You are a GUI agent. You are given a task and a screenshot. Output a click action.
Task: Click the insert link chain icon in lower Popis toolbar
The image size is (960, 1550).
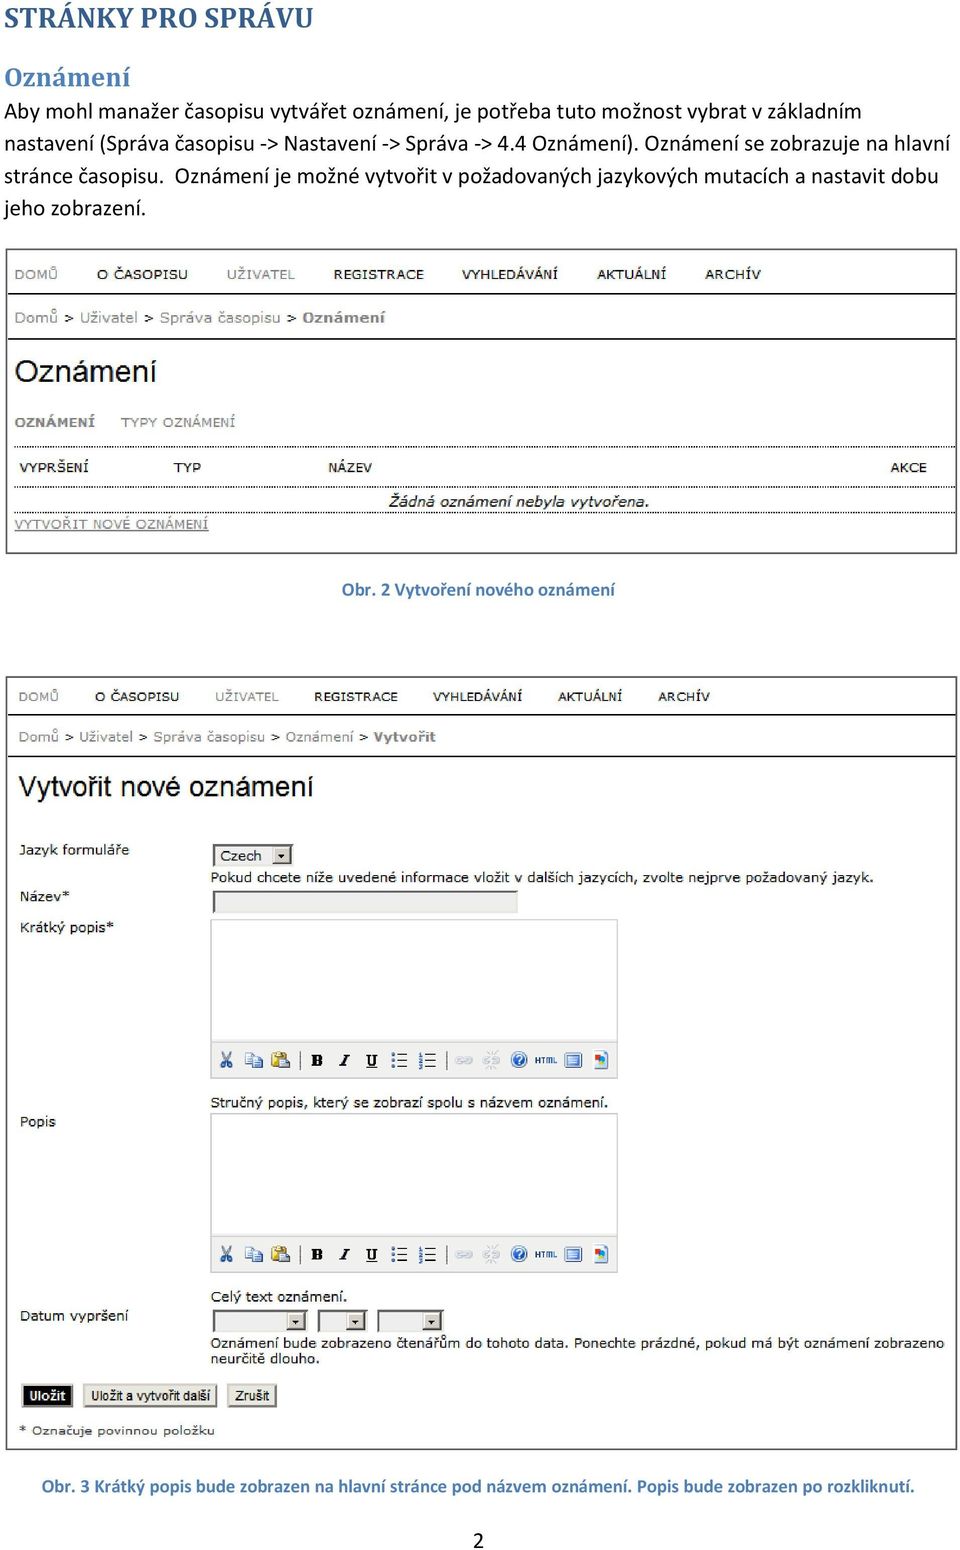[x=464, y=1254]
